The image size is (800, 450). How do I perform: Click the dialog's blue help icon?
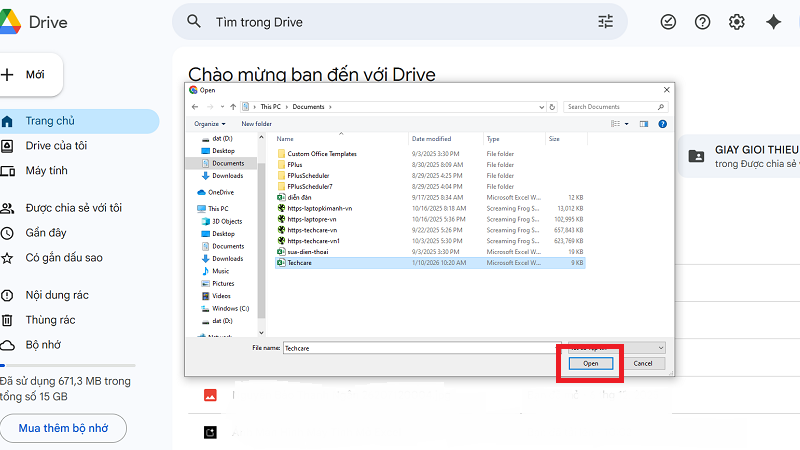pyautogui.click(x=662, y=124)
